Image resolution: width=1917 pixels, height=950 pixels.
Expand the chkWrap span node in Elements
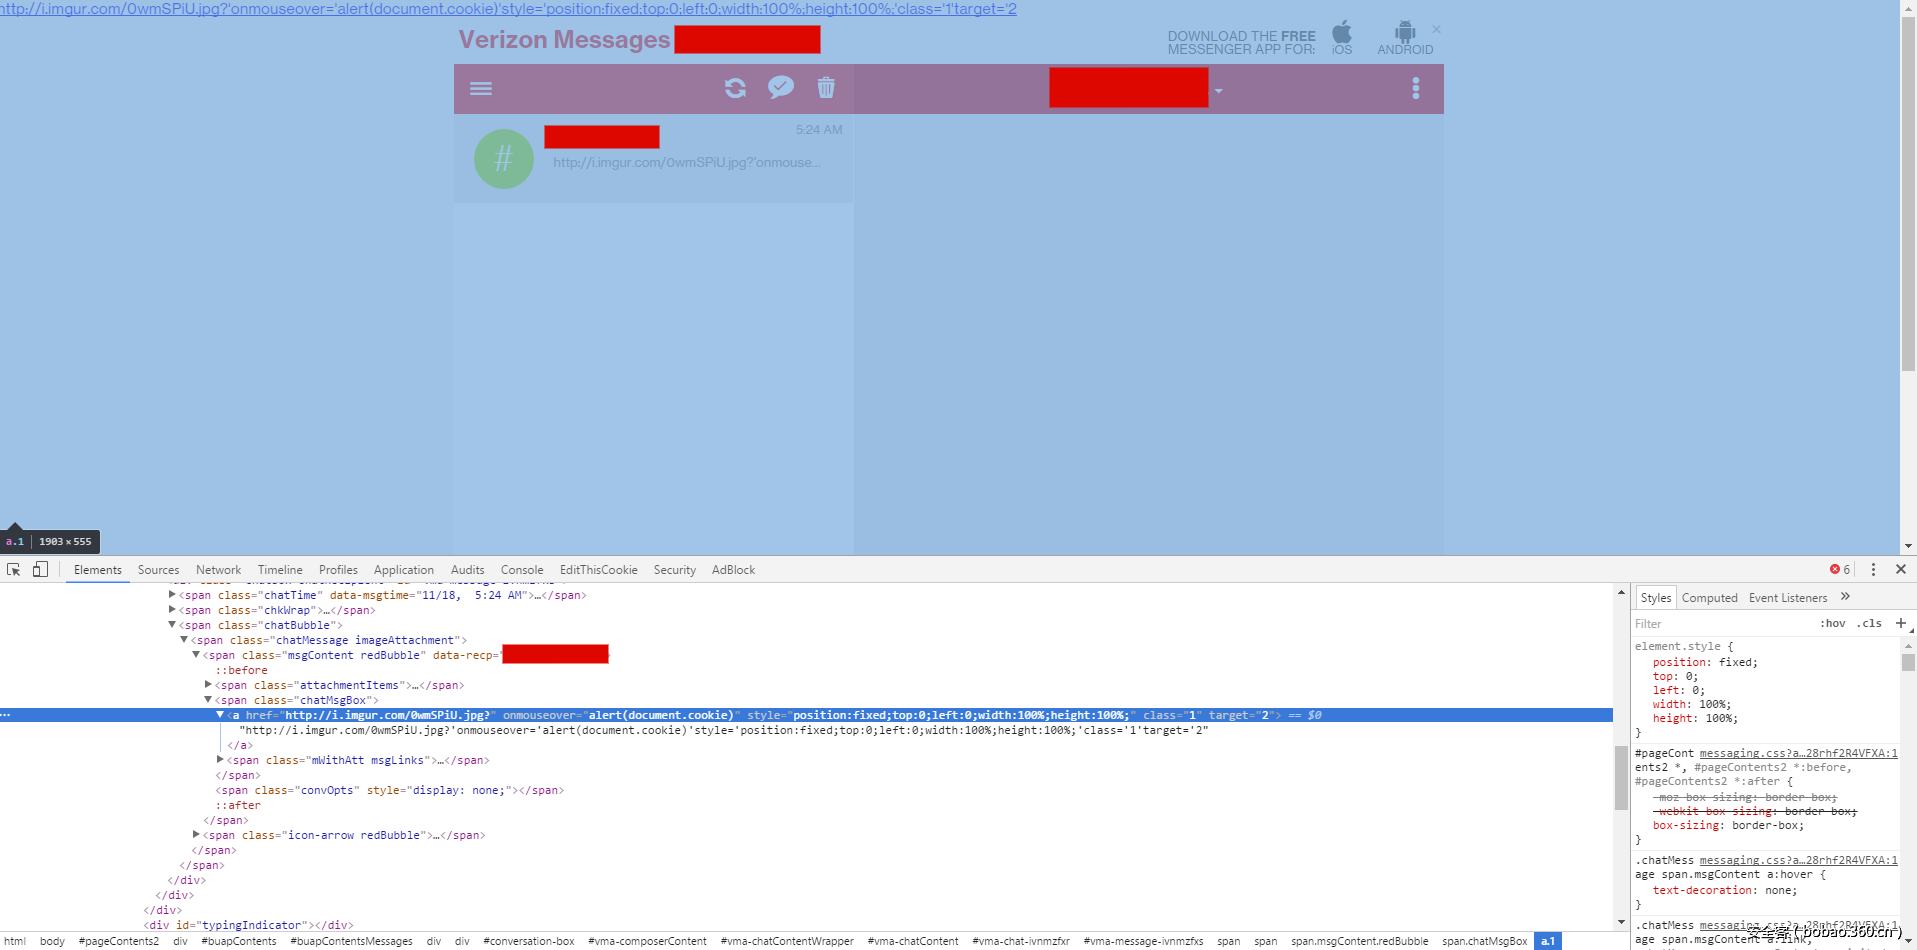tap(172, 610)
